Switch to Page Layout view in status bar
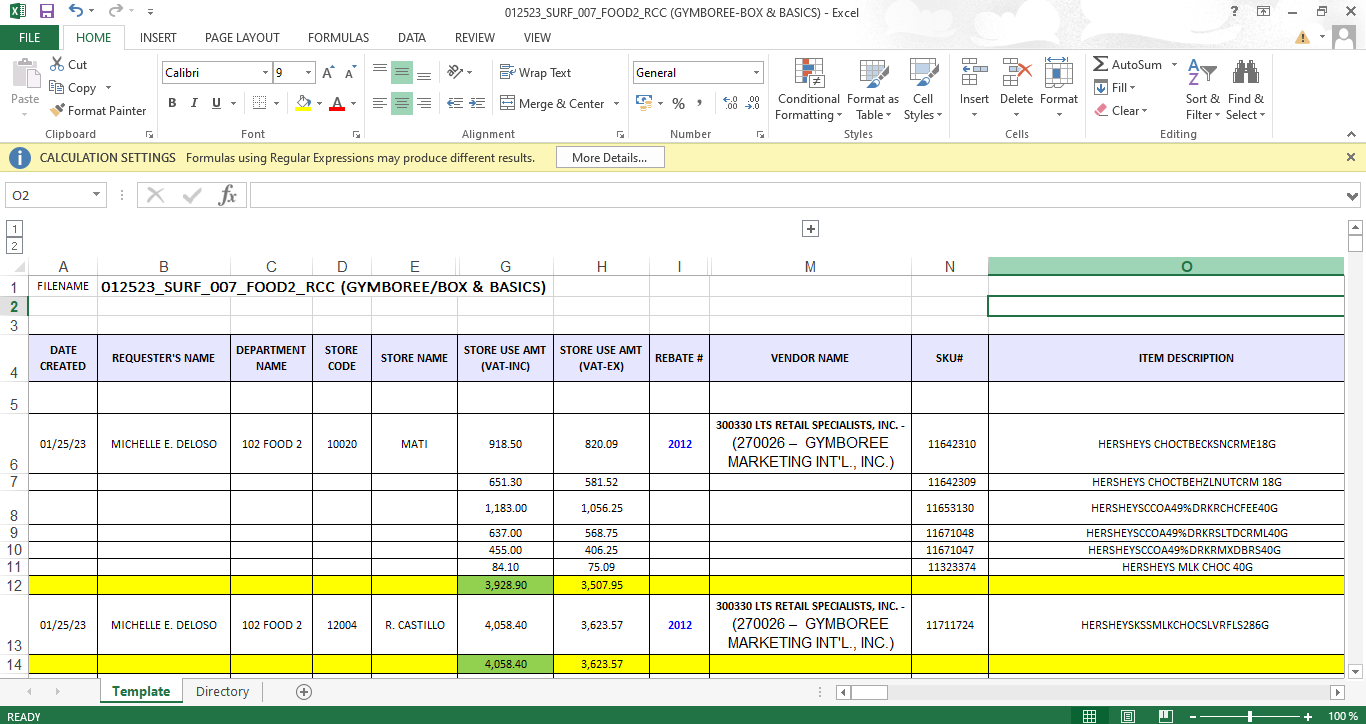 pos(1127,716)
